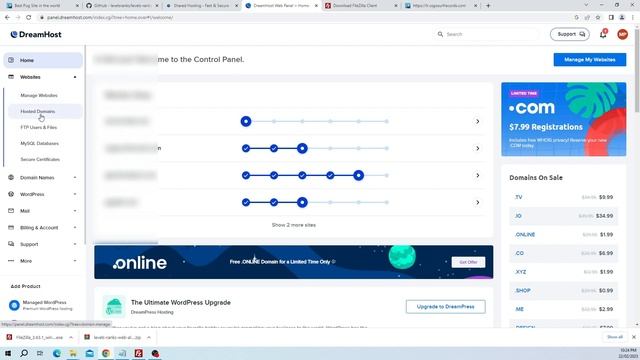Expand the WordPress menu

pyautogui.click(x=75, y=194)
